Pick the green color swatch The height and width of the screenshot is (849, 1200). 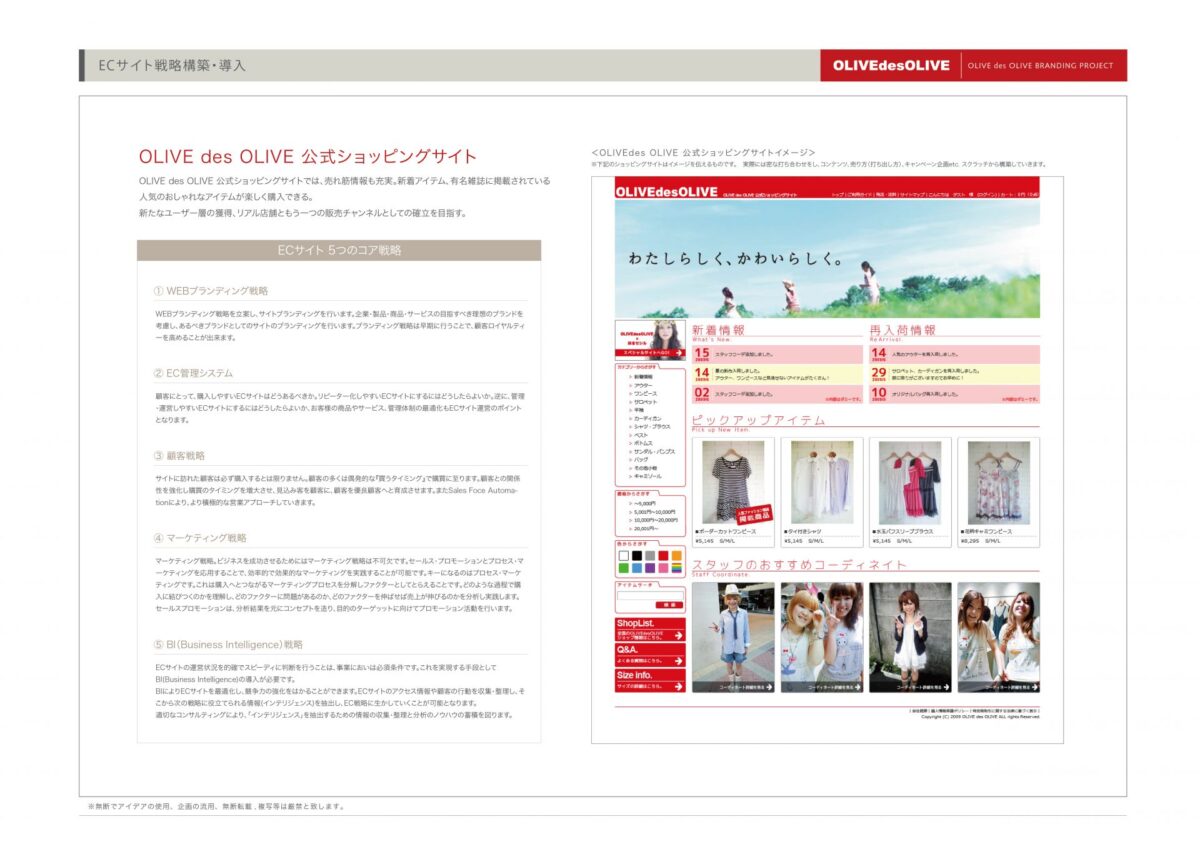pyautogui.click(x=623, y=568)
